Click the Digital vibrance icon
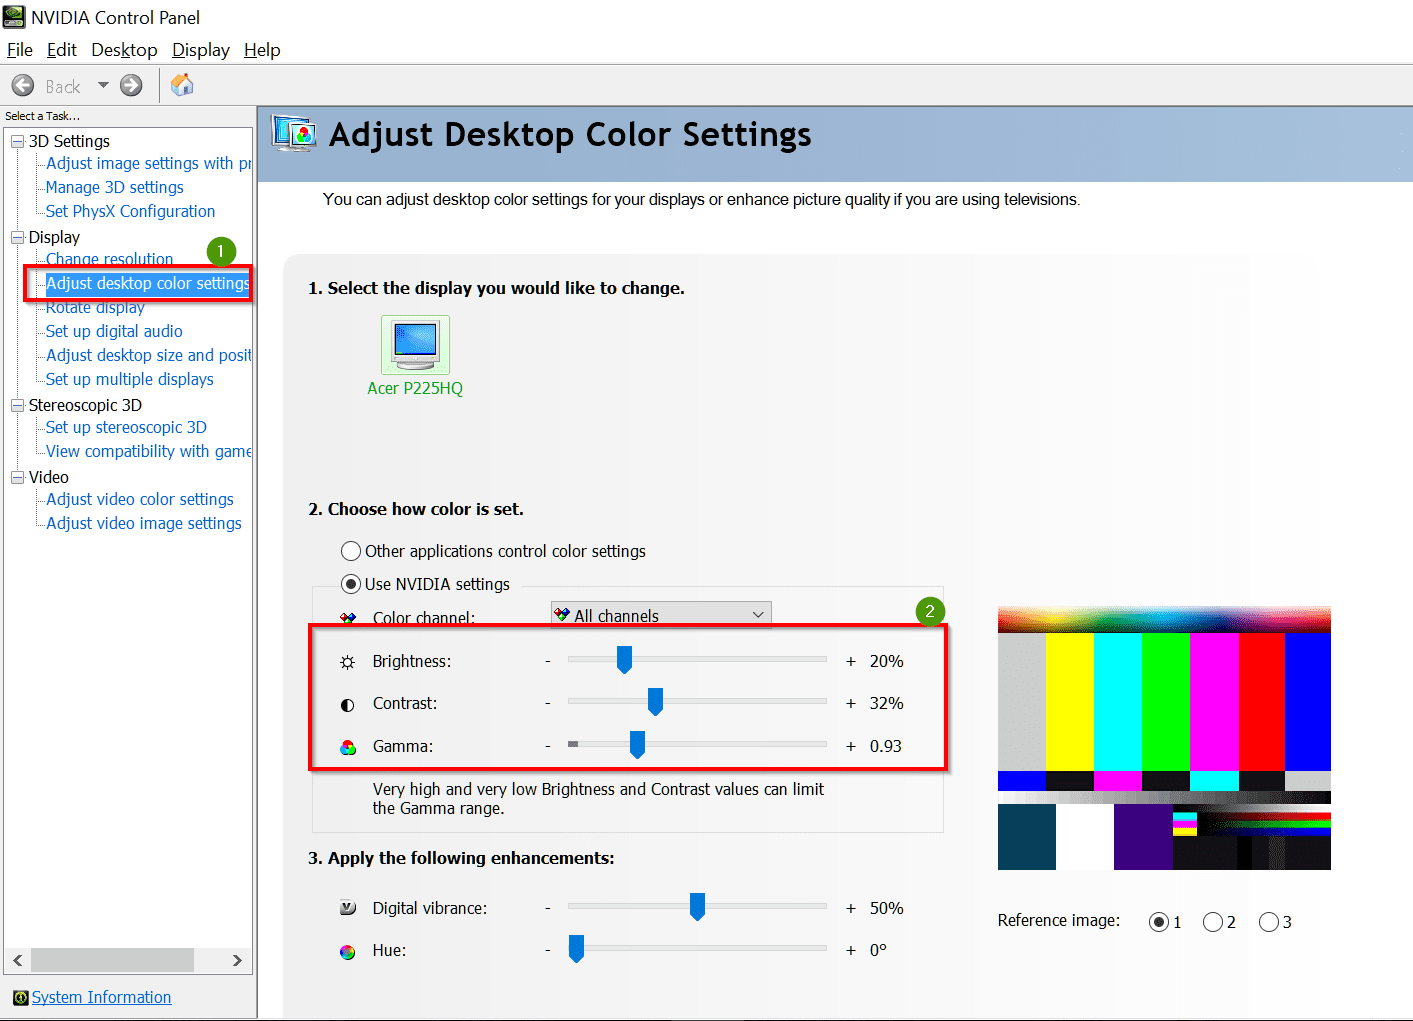 click(347, 908)
